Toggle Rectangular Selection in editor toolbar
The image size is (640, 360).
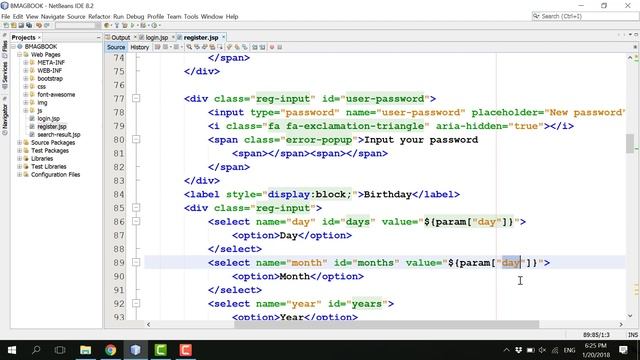pos(220,47)
